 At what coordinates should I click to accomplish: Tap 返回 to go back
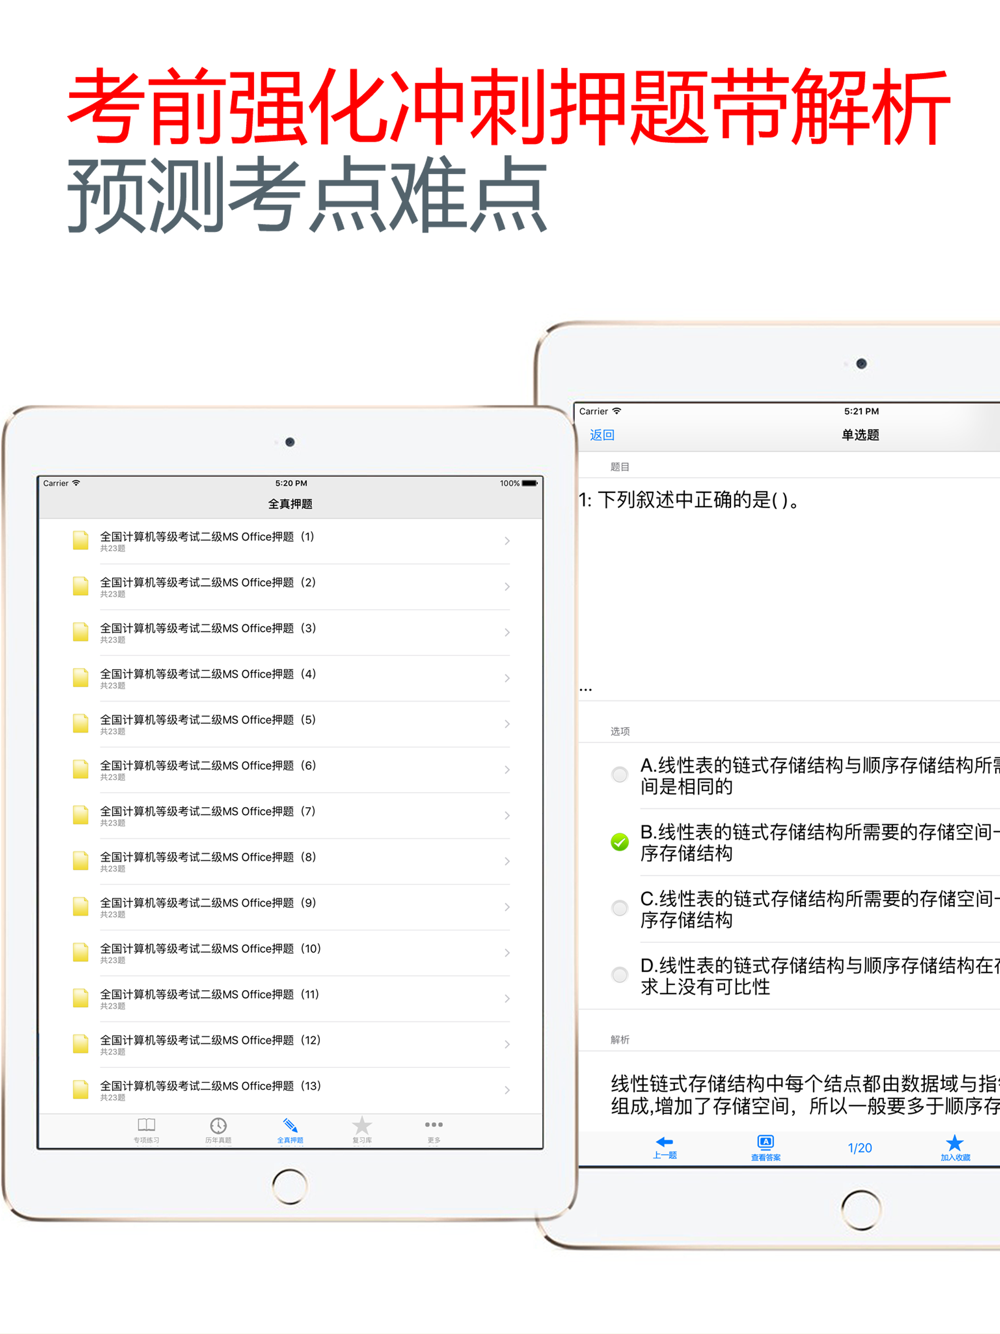602,435
